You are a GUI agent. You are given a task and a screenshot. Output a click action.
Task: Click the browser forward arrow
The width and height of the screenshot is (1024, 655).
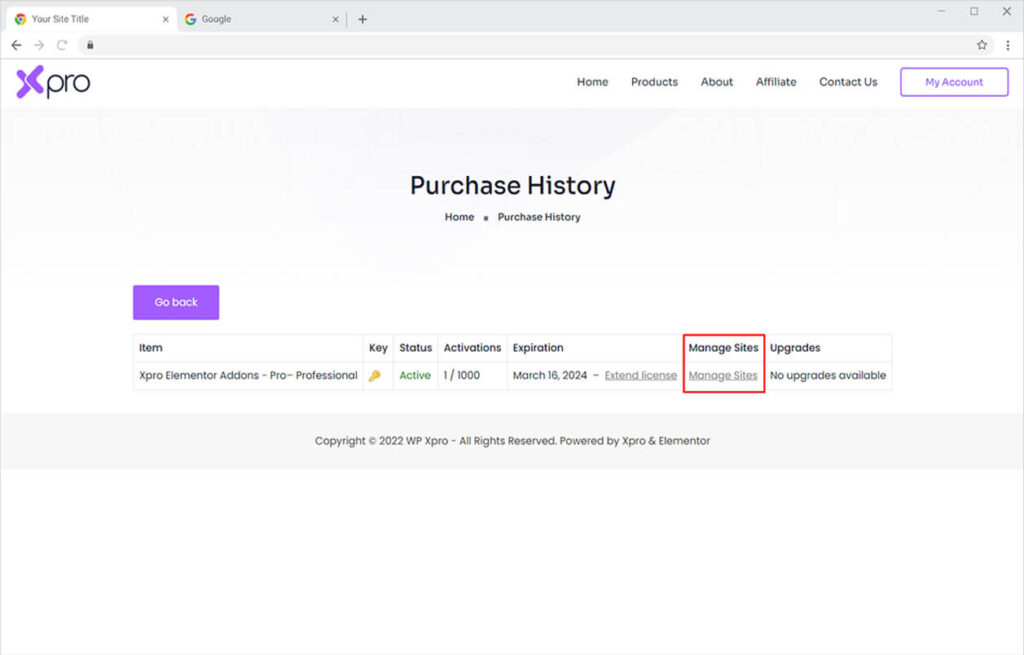pyautogui.click(x=39, y=45)
